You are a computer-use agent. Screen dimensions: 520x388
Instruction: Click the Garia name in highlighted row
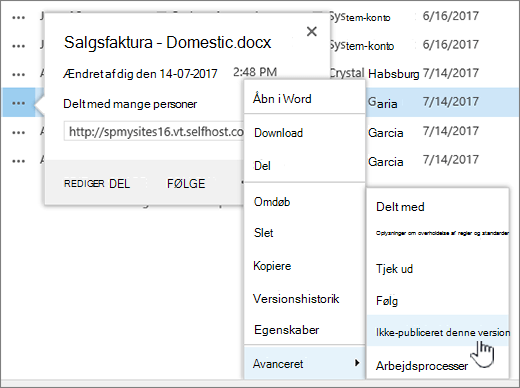[x=382, y=103]
